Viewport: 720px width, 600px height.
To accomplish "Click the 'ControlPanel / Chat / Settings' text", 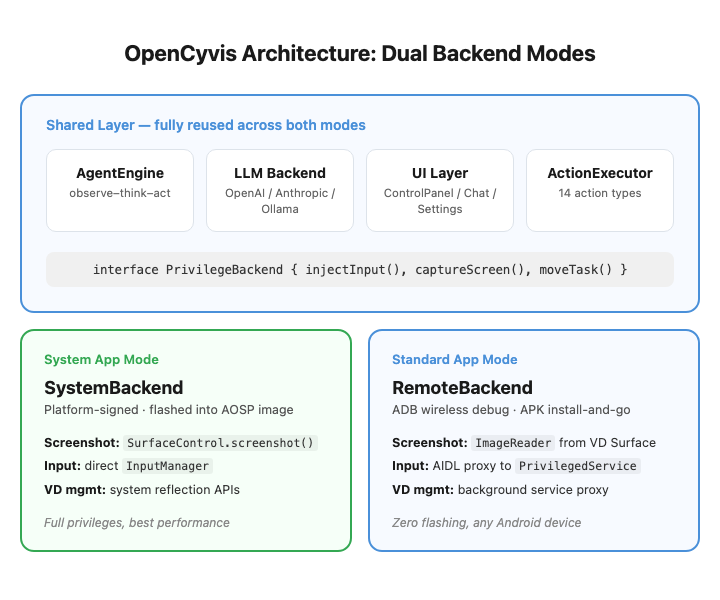I will [440, 201].
